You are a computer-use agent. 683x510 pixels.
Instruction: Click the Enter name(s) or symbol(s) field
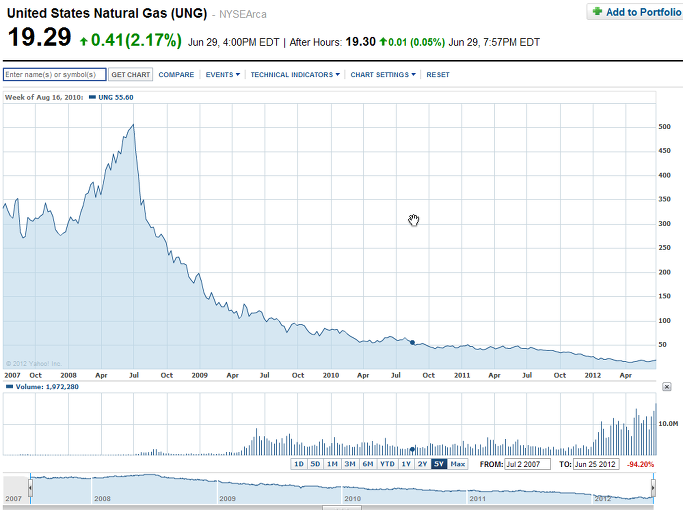(x=54, y=74)
